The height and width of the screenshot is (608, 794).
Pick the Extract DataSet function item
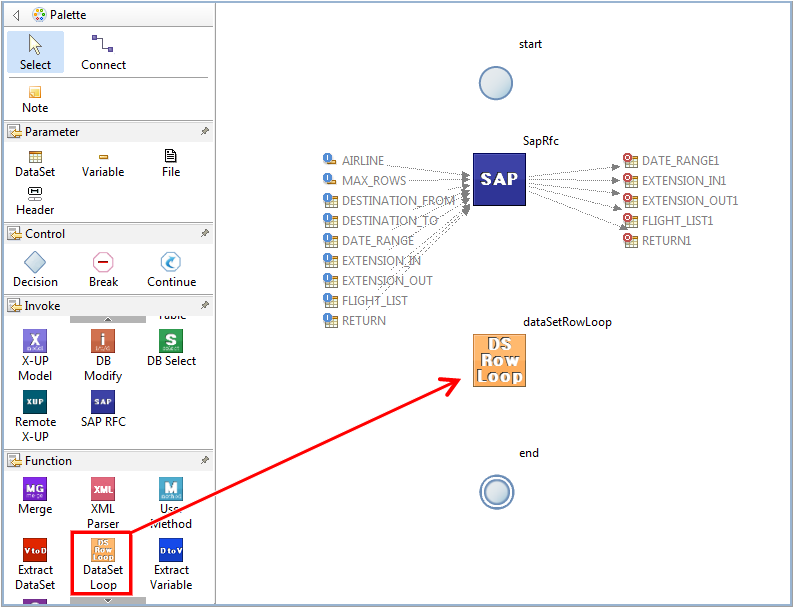pyautogui.click(x=35, y=564)
